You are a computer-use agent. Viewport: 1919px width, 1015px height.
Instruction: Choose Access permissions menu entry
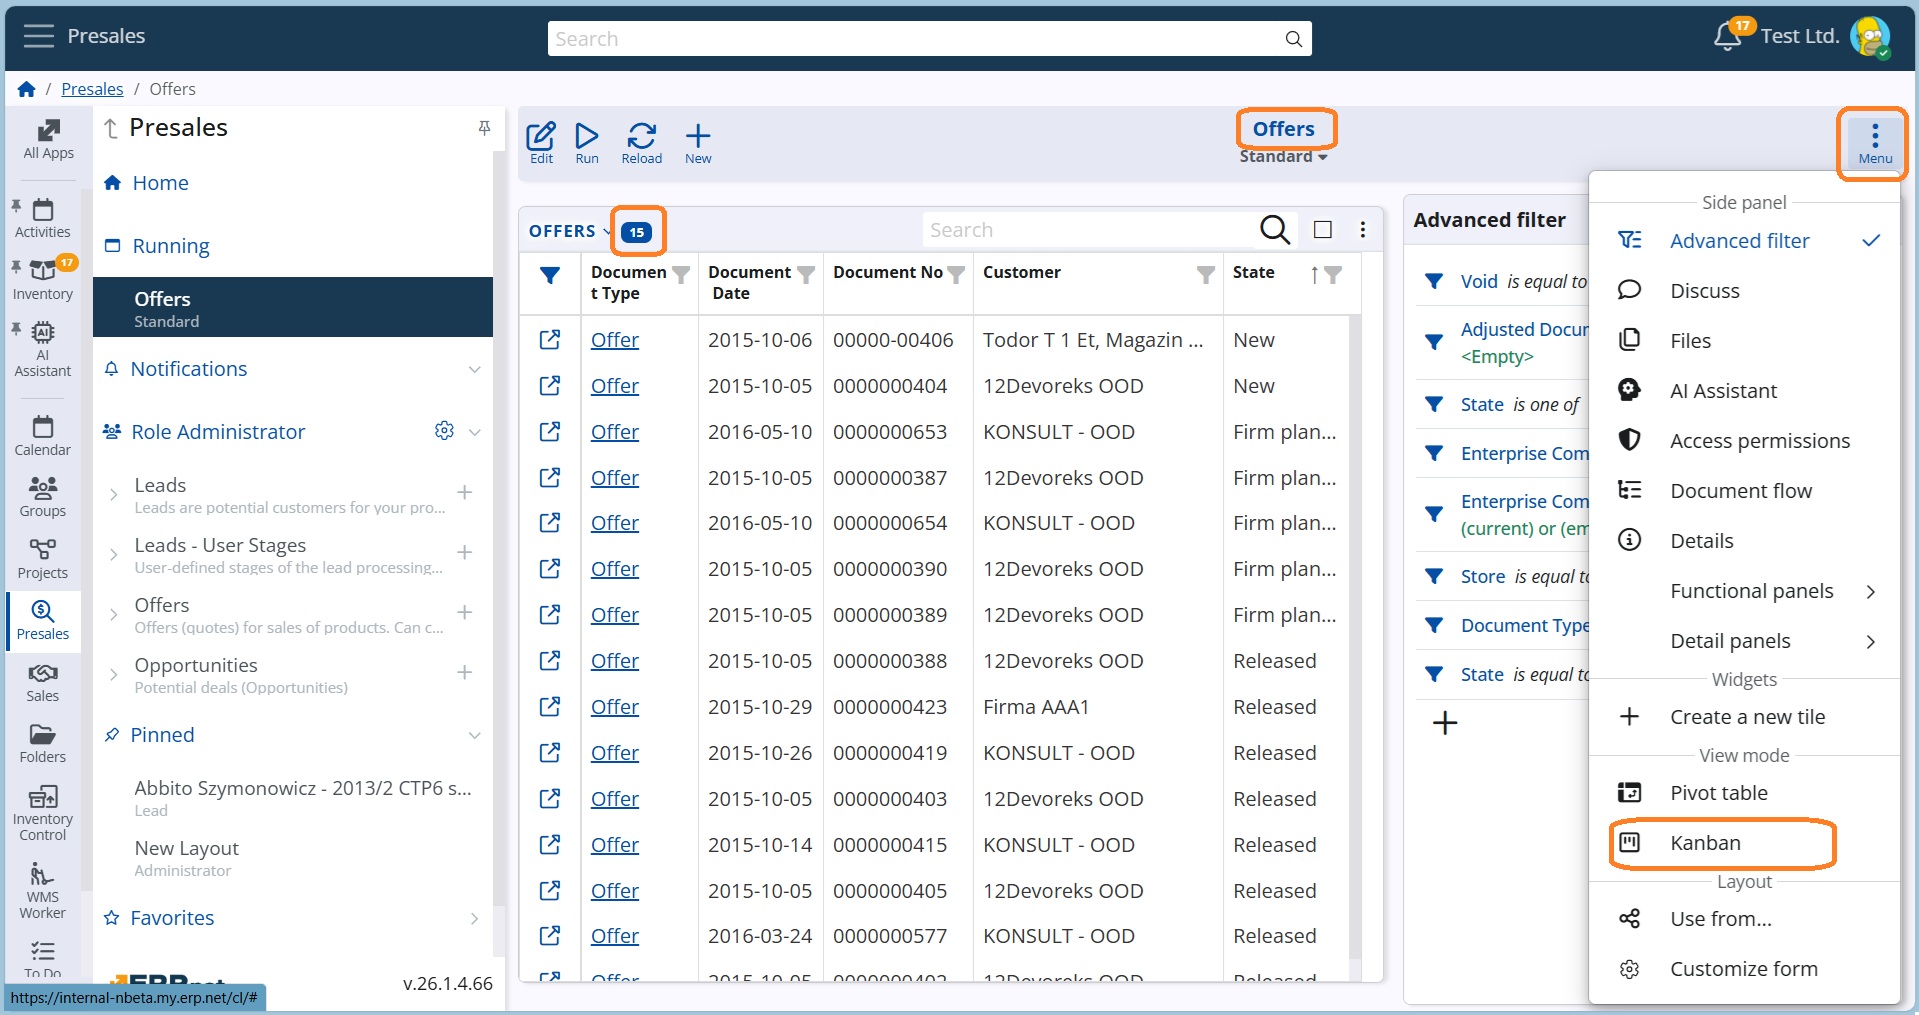click(x=1745, y=441)
